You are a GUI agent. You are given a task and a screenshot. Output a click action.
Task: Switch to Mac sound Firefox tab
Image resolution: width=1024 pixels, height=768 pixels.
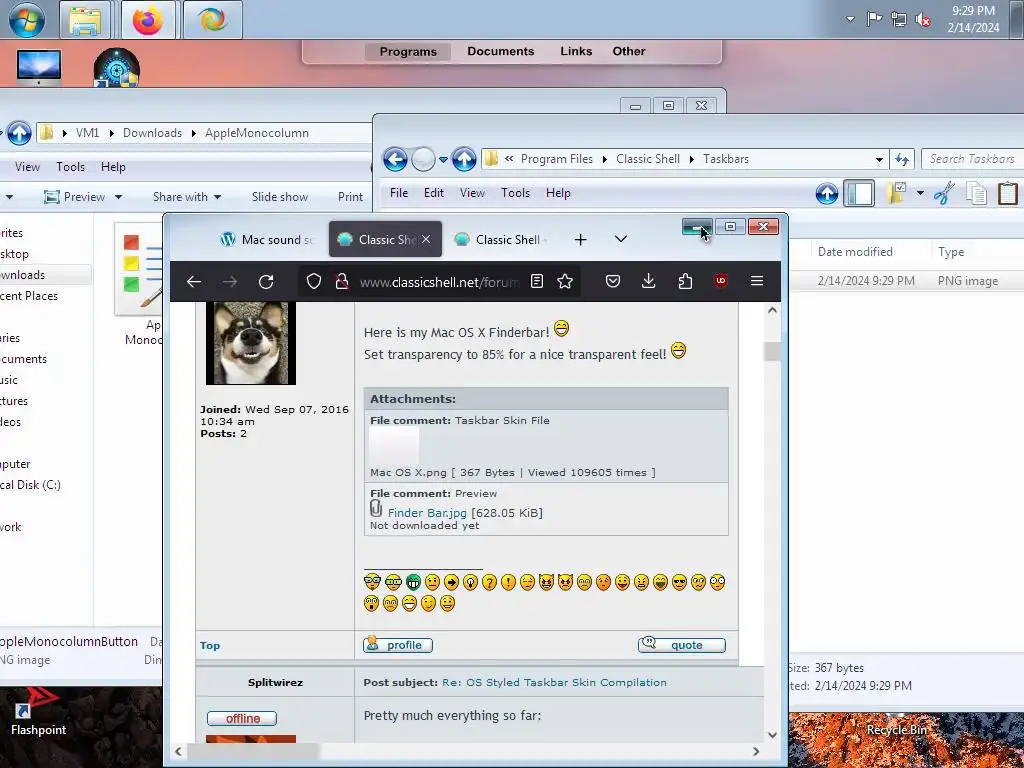pyautogui.click(x=268, y=239)
